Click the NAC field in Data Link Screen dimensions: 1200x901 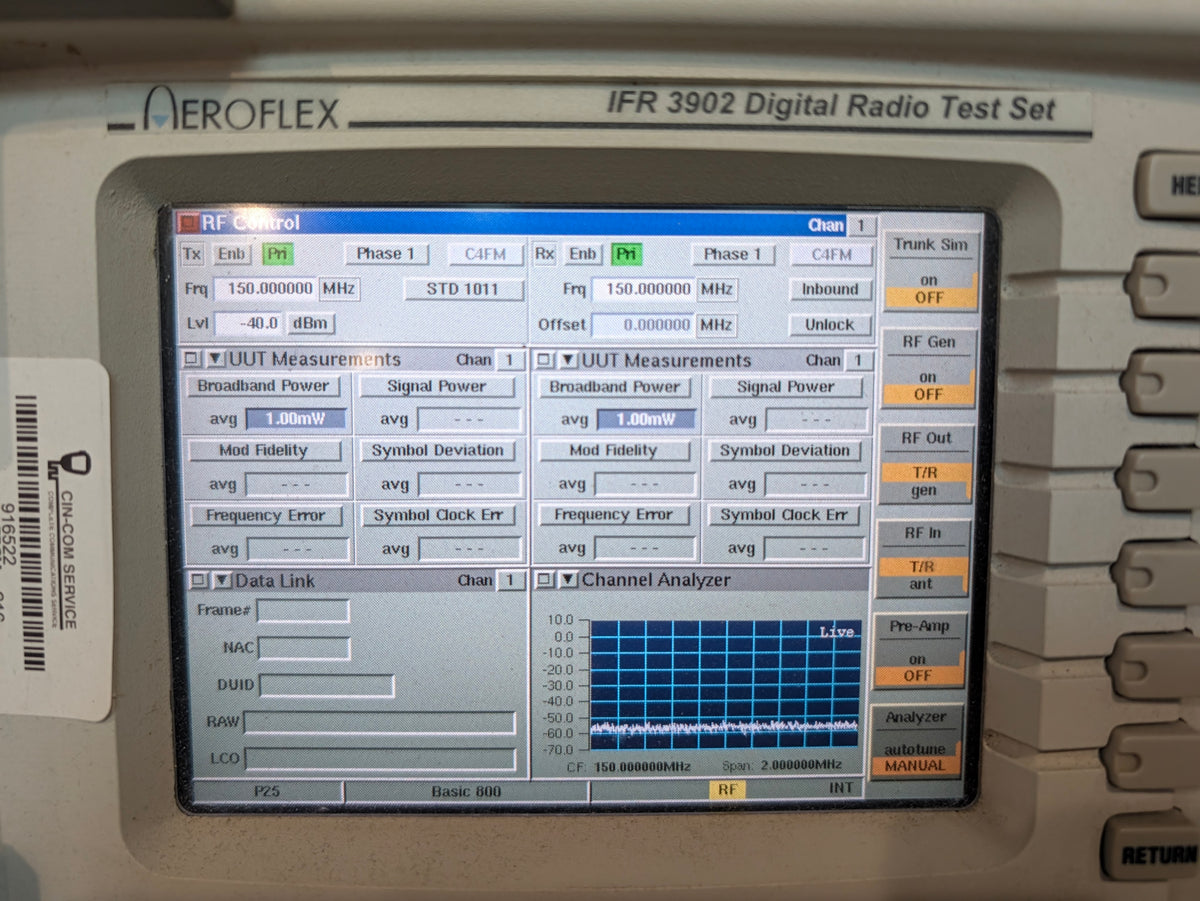304,648
